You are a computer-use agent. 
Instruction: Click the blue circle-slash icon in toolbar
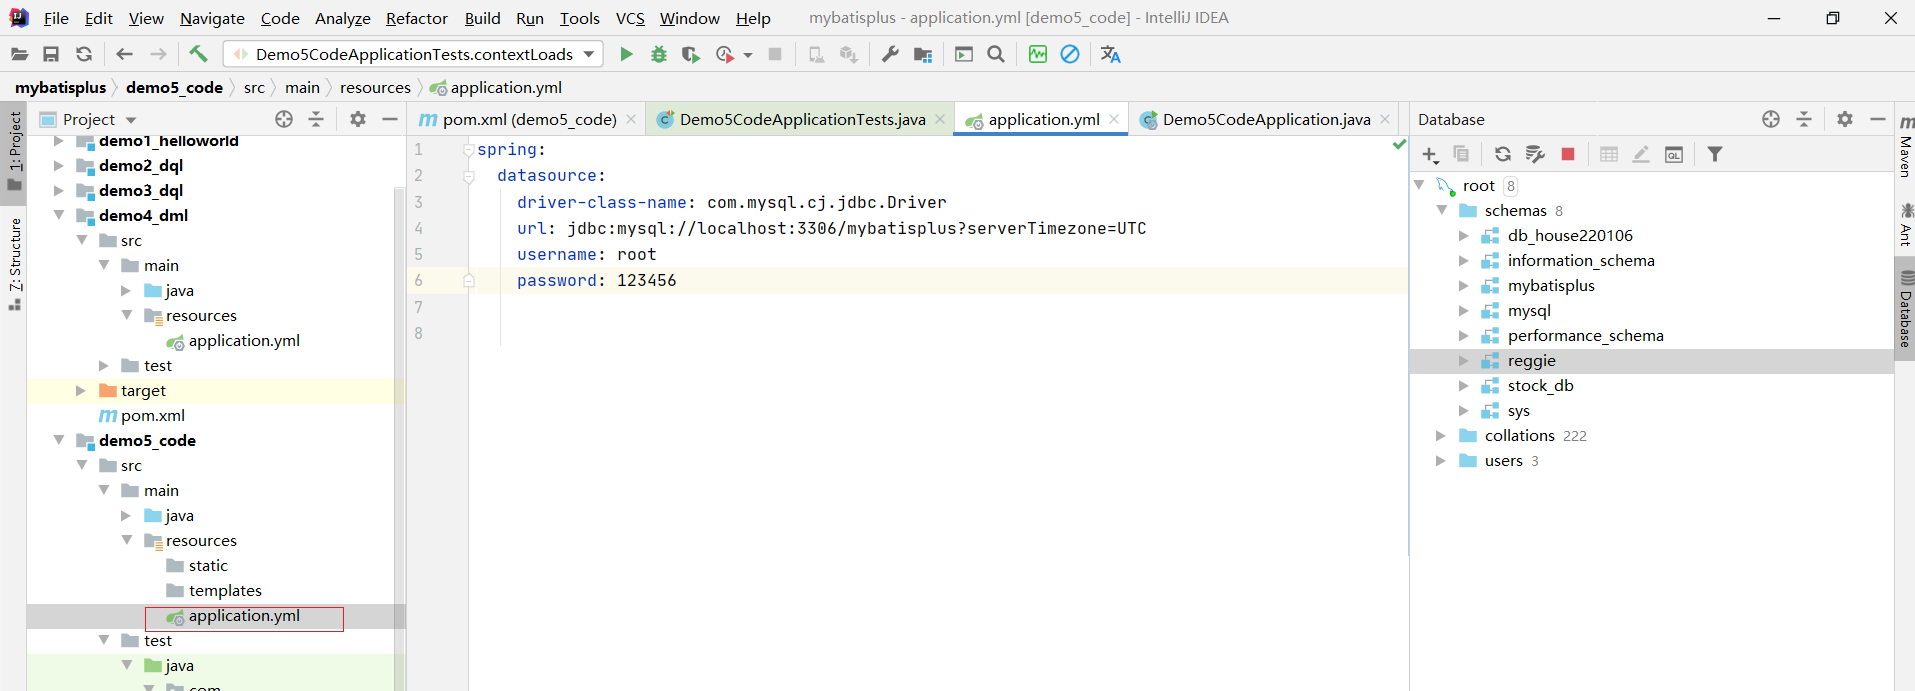[x=1070, y=54]
